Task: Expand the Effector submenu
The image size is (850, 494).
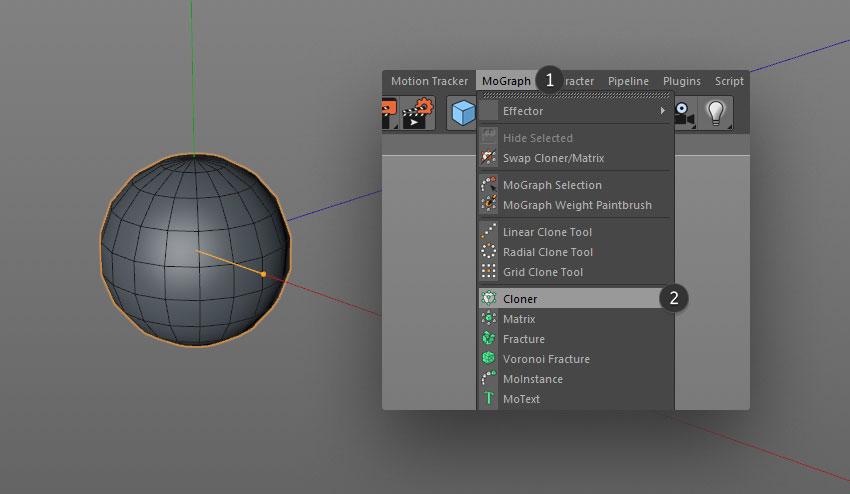Action: pyautogui.click(x=575, y=111)
